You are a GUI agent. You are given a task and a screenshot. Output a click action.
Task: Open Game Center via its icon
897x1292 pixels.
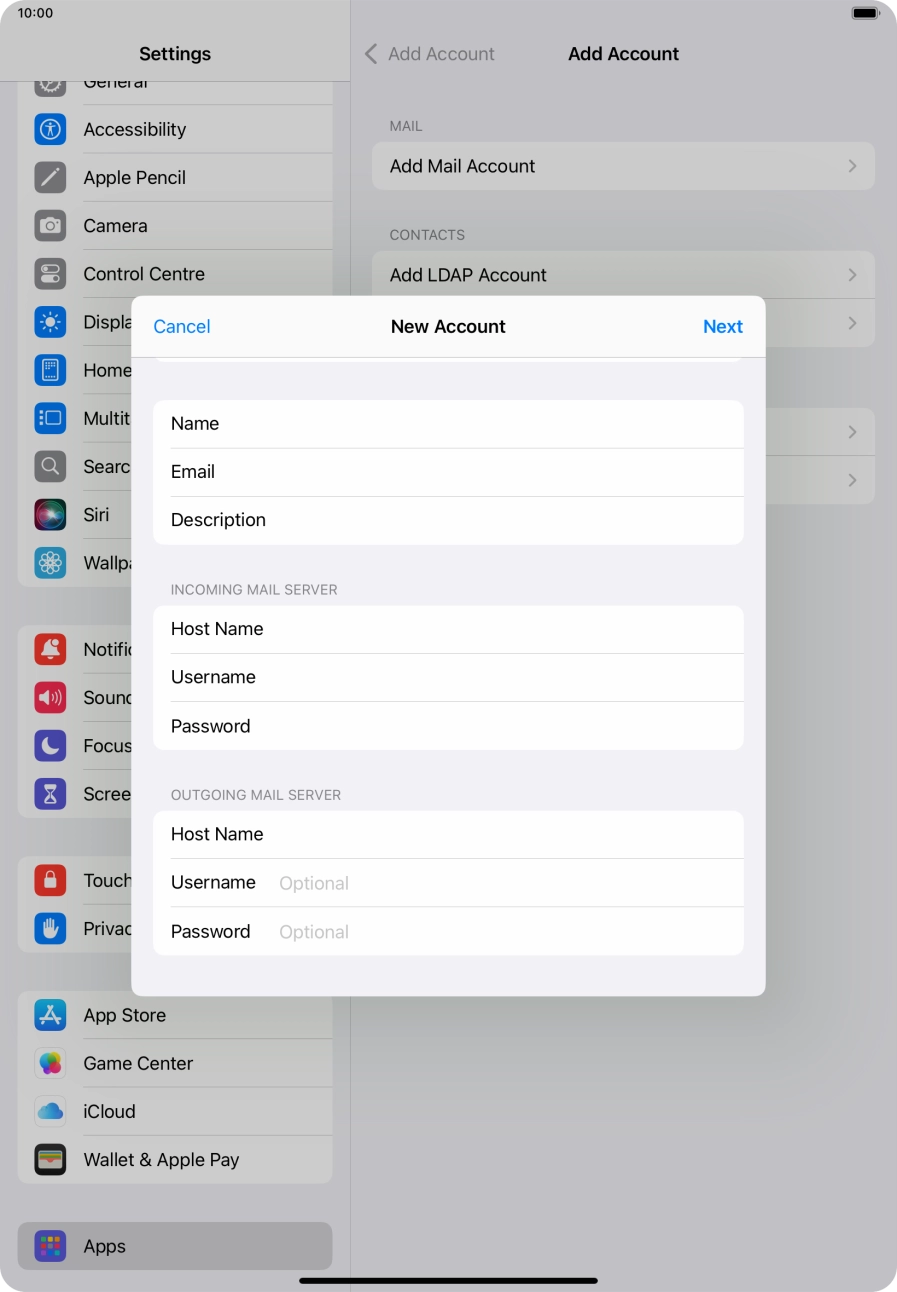50,1063
